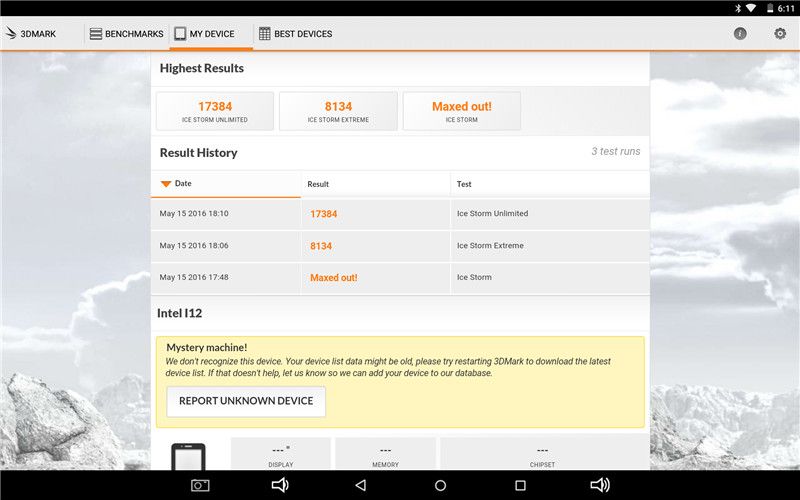This screenshot has width=800, height=500.
Task: Click the 3 test runs label
Action: (x=616, y=151)
